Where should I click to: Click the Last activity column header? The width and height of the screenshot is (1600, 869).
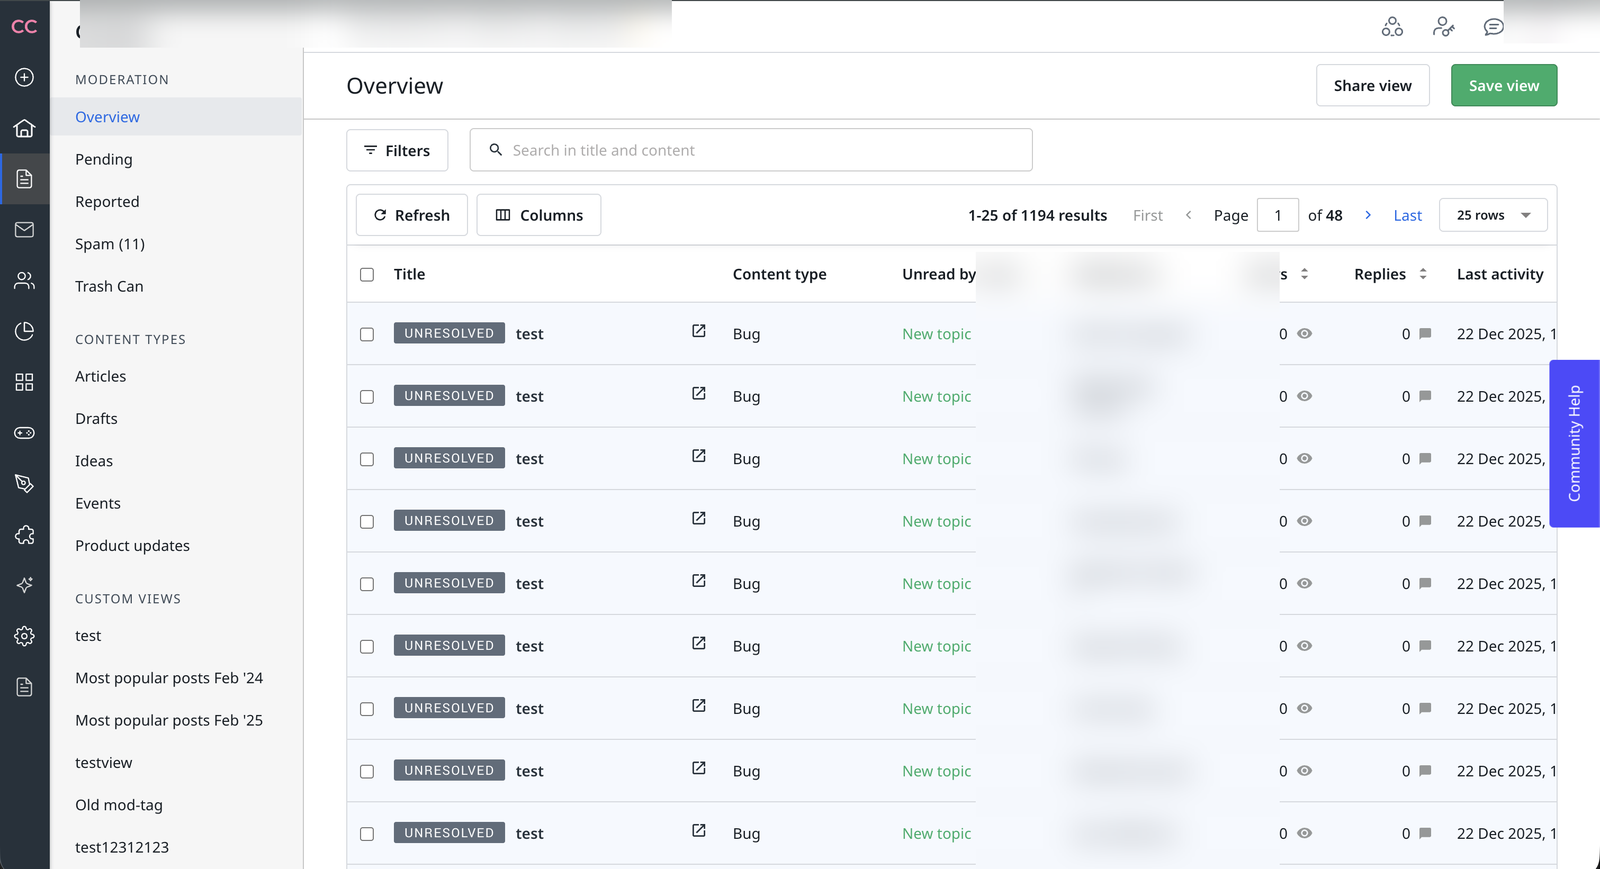[1500, 274]
